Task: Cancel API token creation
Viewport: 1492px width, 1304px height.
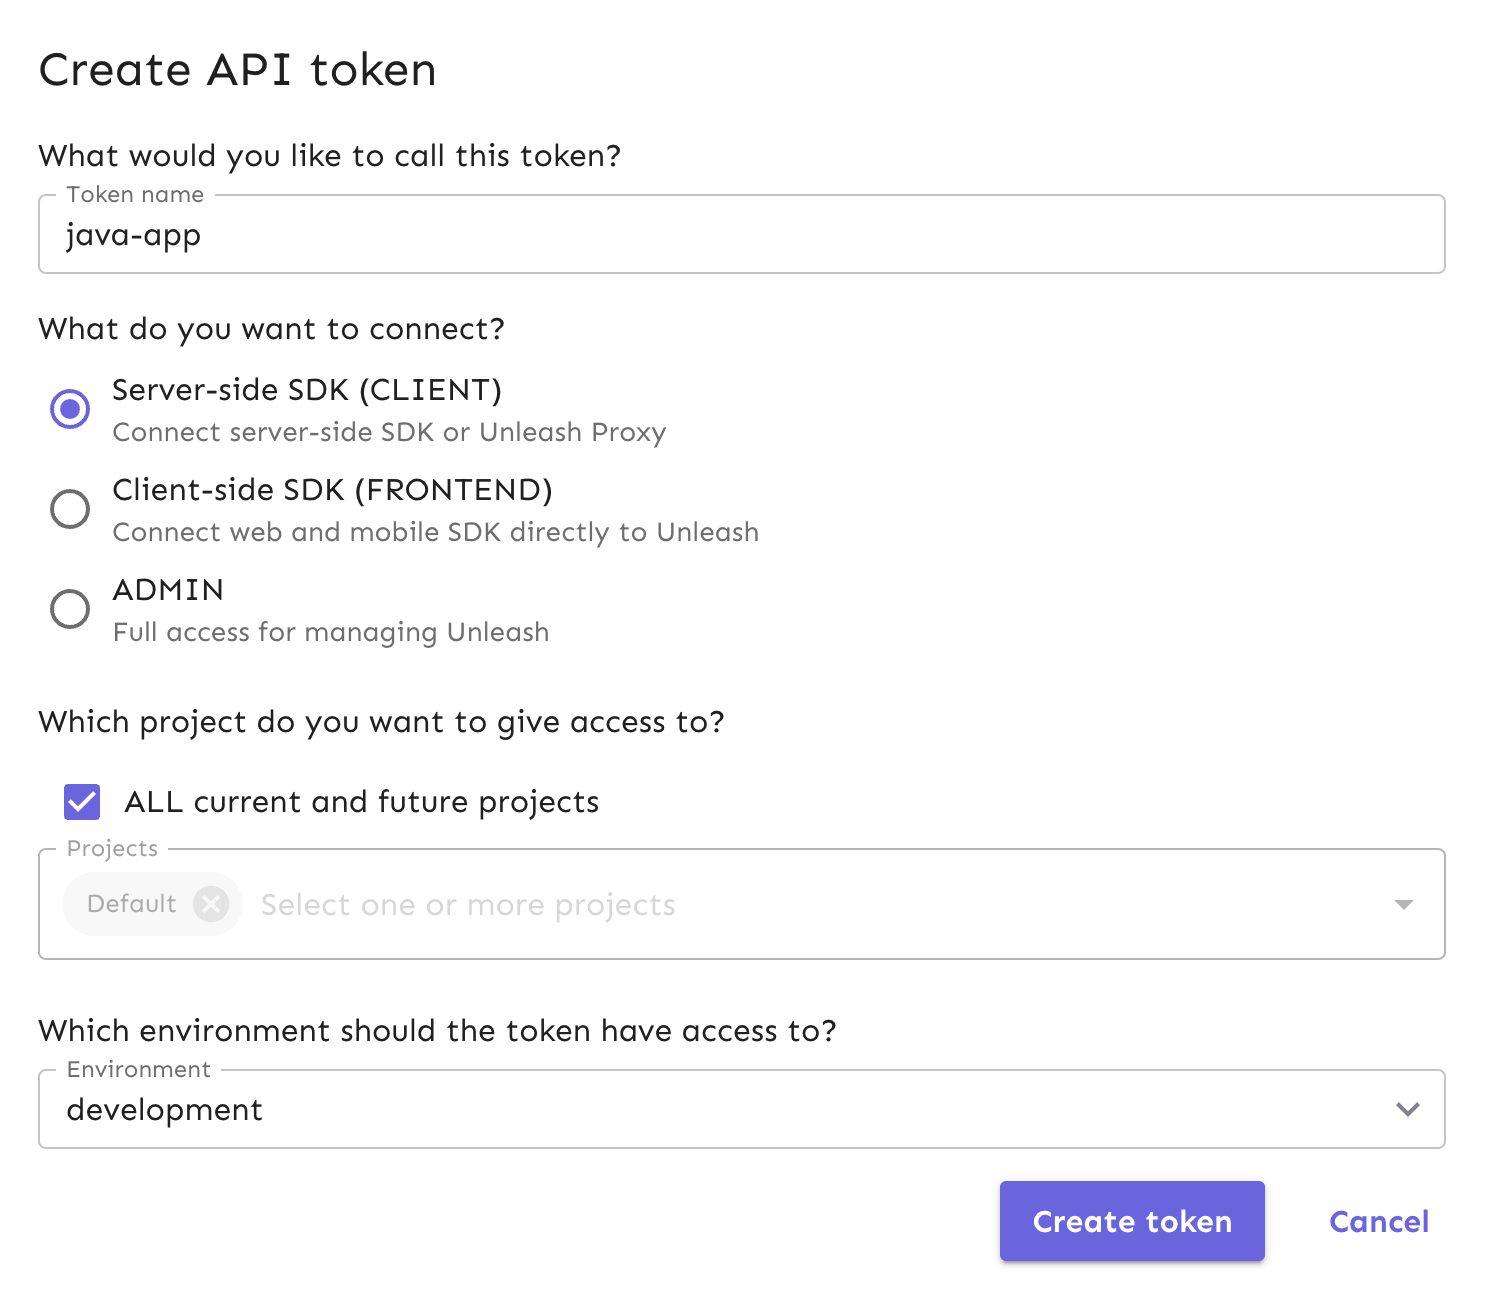Action: 1378,1220
